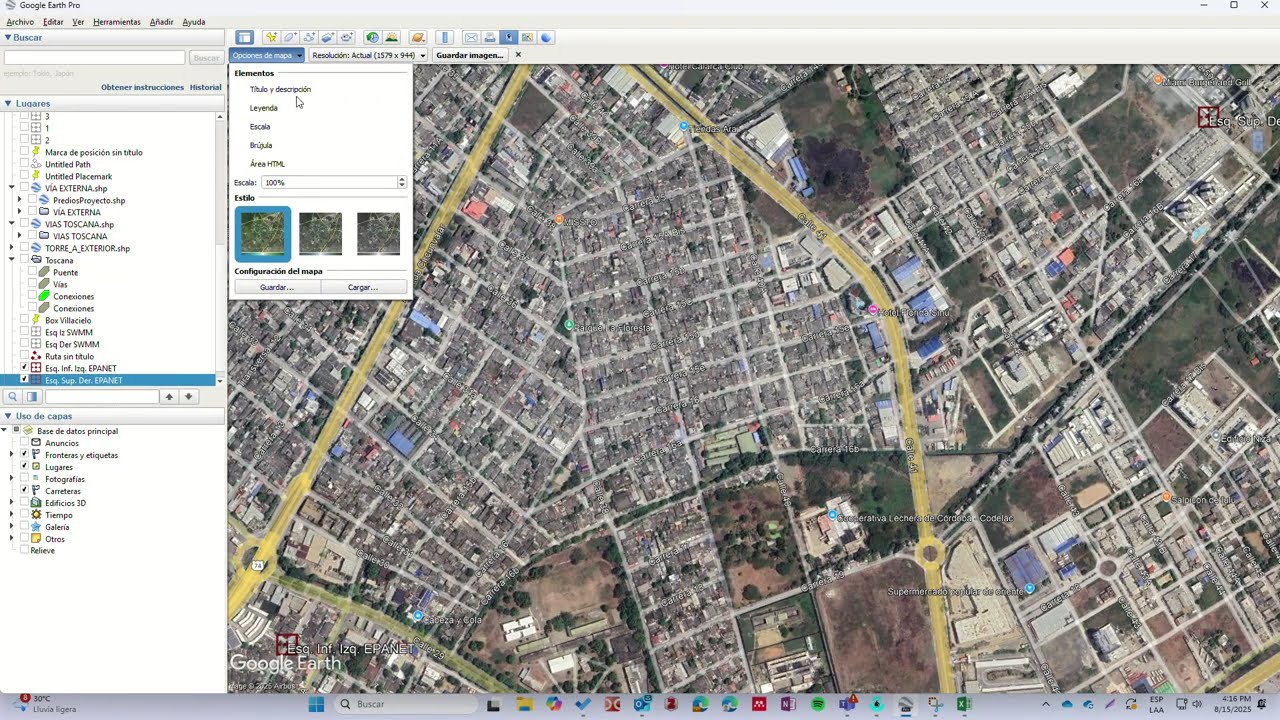Open Spotify from the taskbar

818,704
